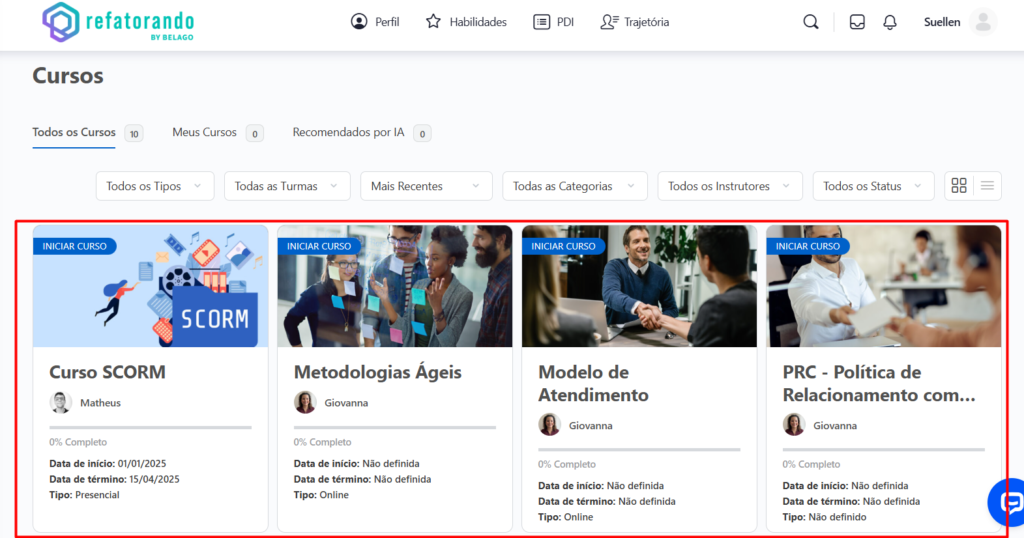Image resolution: width=1024 pixels, height=538 pixels.
Task: Switch to grid view layout
Action: (x=959, y=186)
